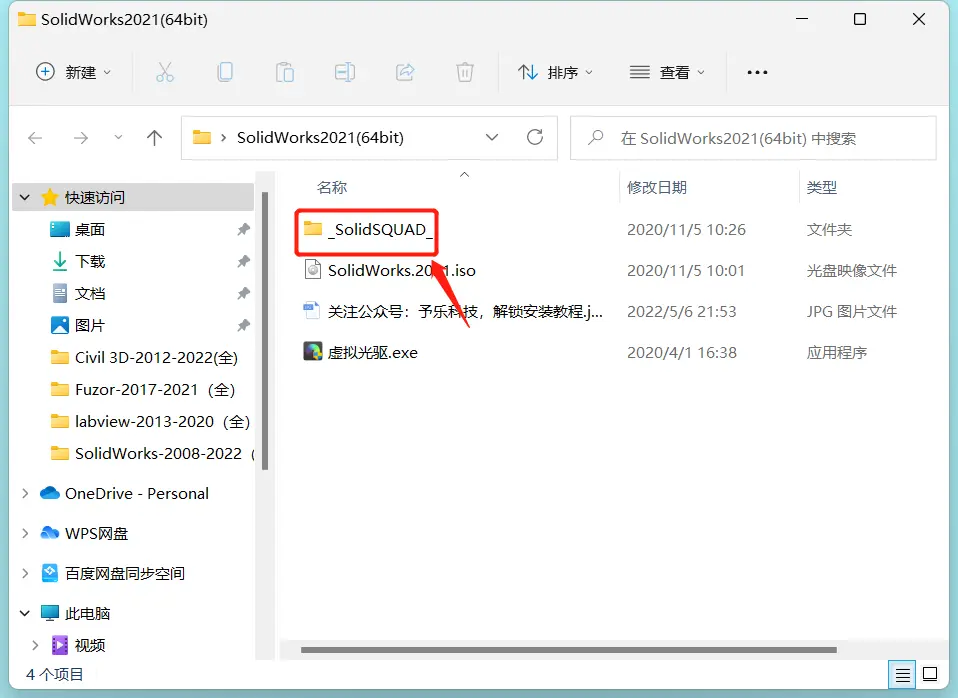Image resolution: width=958 pixels, height=698 pixels.
Task: Click the Copy icon in toolbar
Action: pyautogui.click(x=225, y=72)
